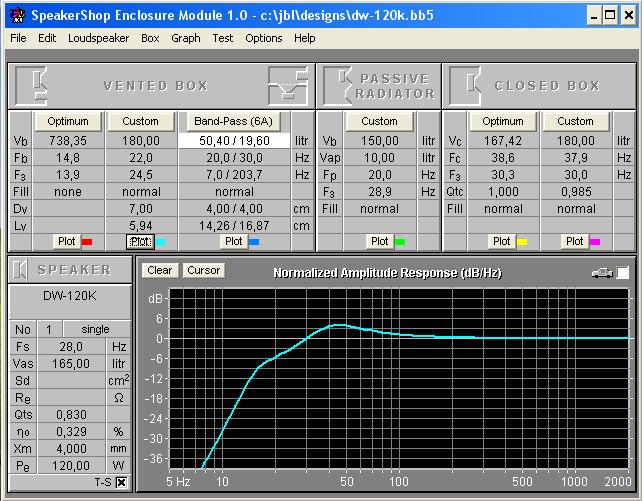Image resolution: width=644 pixels, height=501 pixels.
Task: Click the Fs value 28,0
Action: click(71, 347)
